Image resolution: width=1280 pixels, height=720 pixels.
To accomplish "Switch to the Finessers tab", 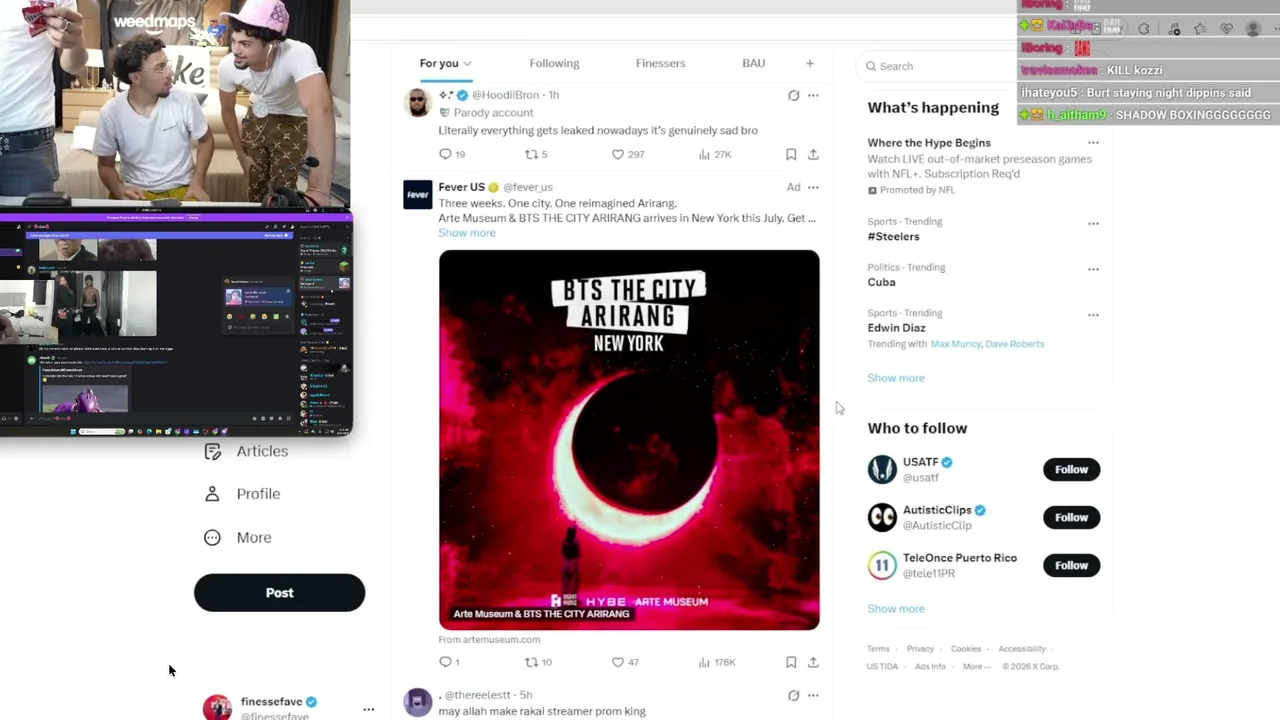I will tap(660, 64).
